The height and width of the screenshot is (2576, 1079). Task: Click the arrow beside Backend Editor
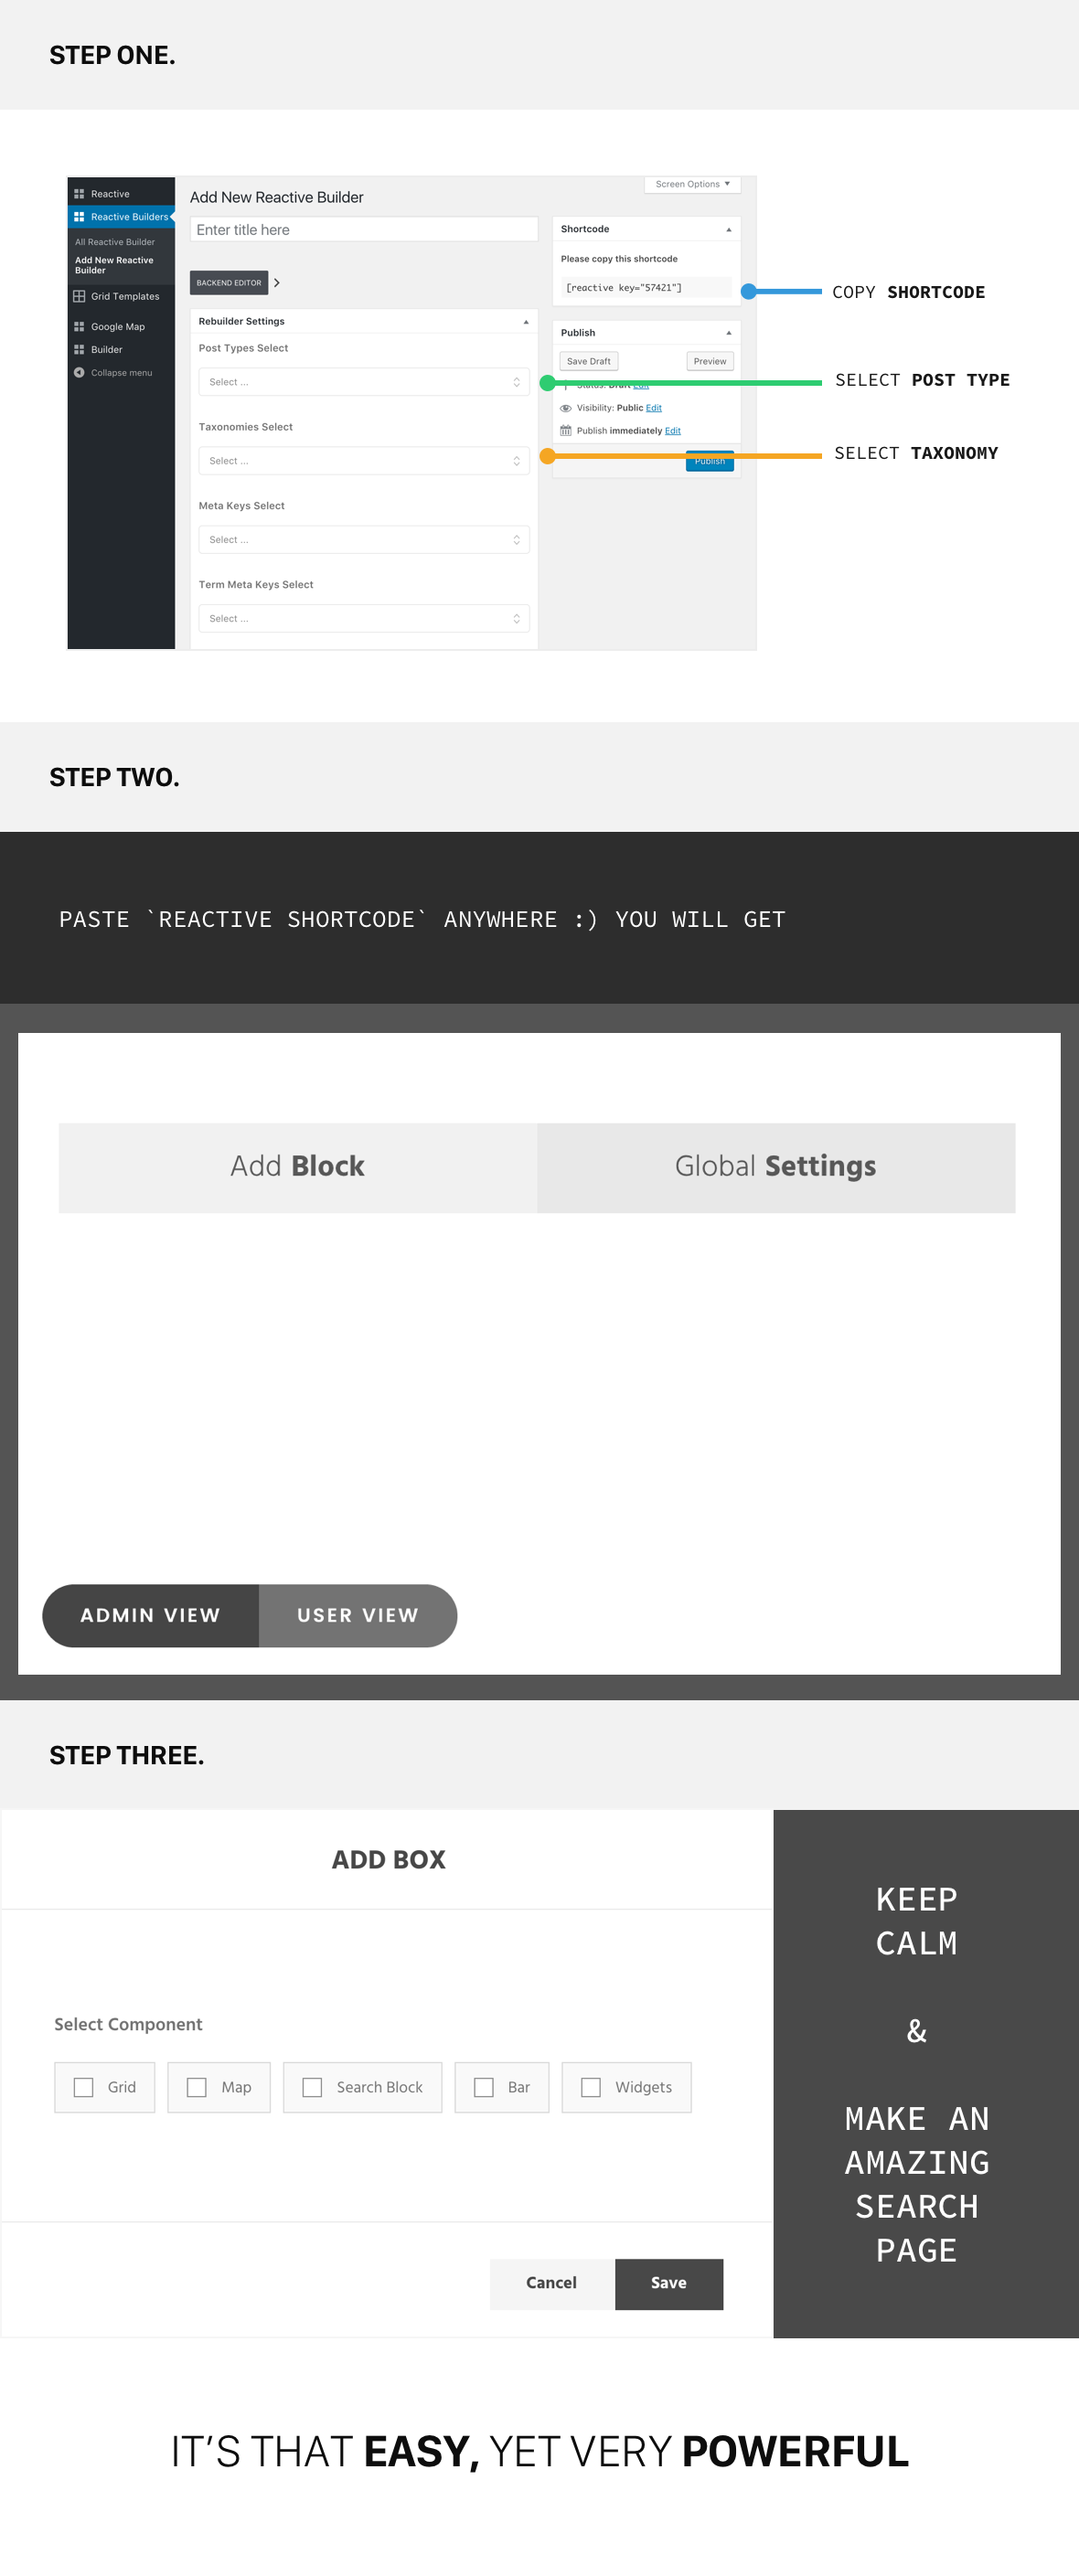tap(277, 283)
